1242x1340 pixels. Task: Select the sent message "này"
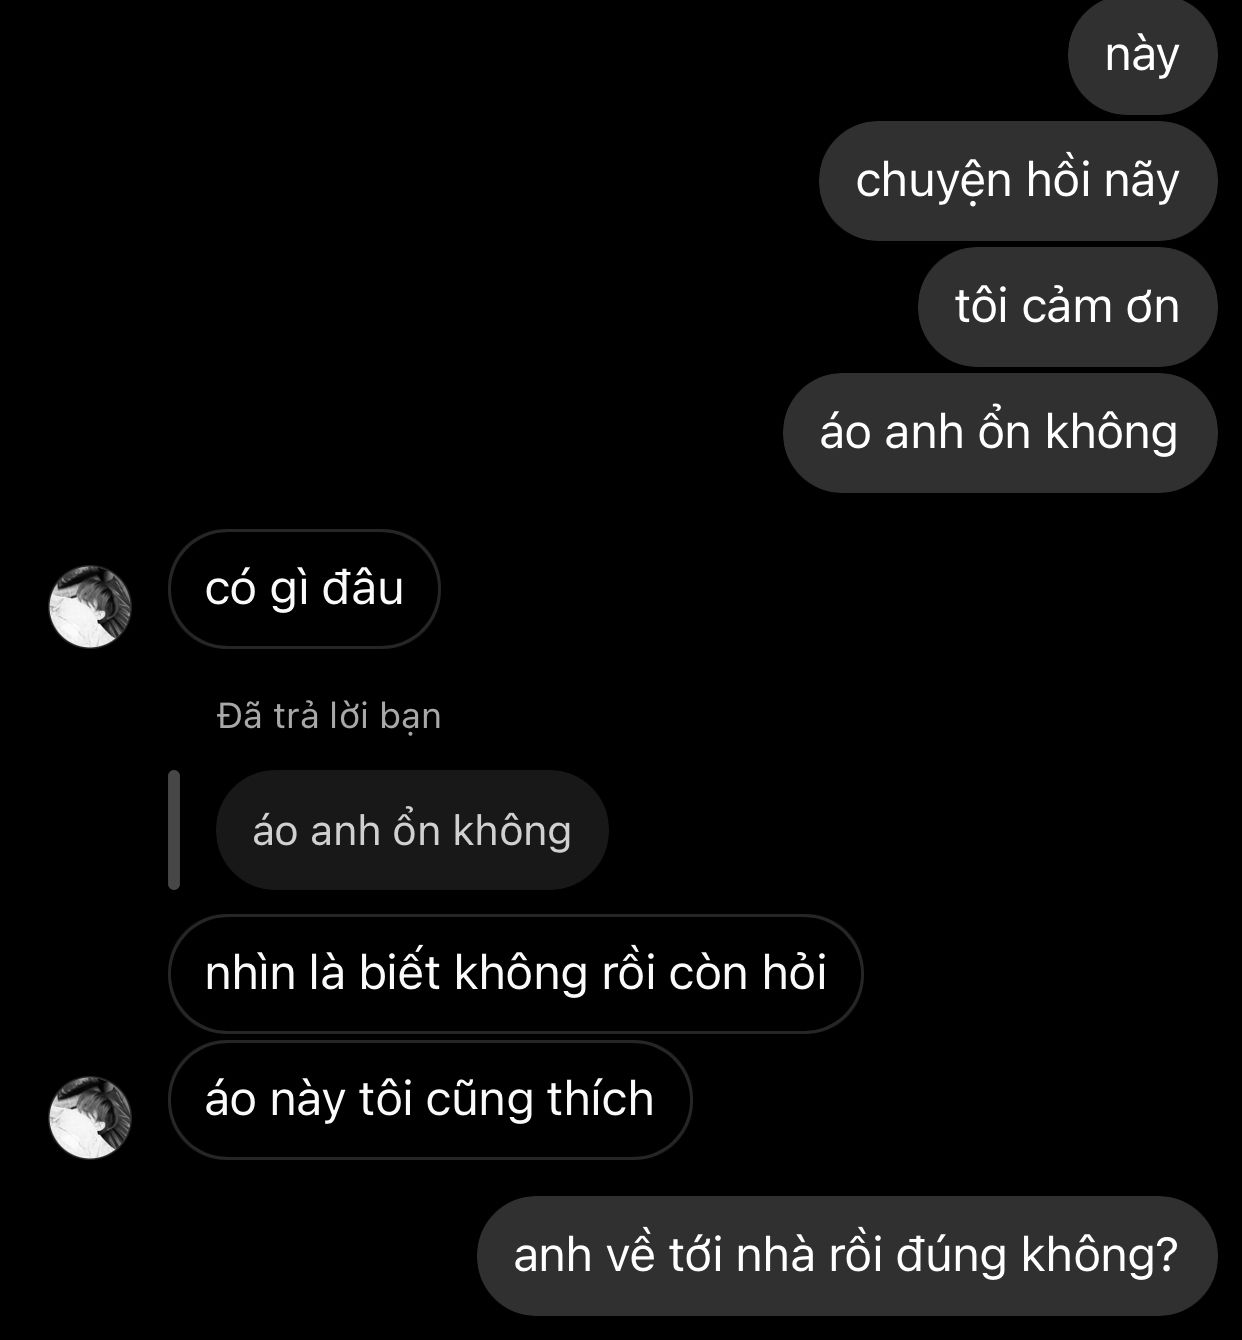1142,55
